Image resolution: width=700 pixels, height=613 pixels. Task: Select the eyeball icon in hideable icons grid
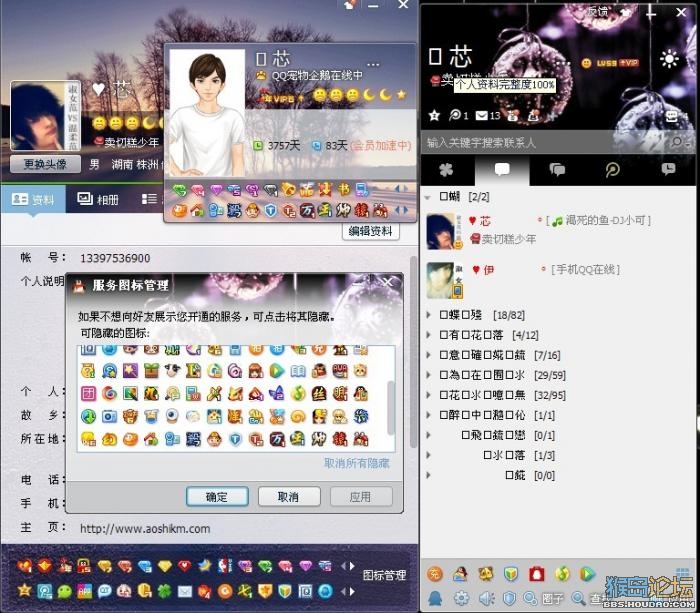pos(172,416)
